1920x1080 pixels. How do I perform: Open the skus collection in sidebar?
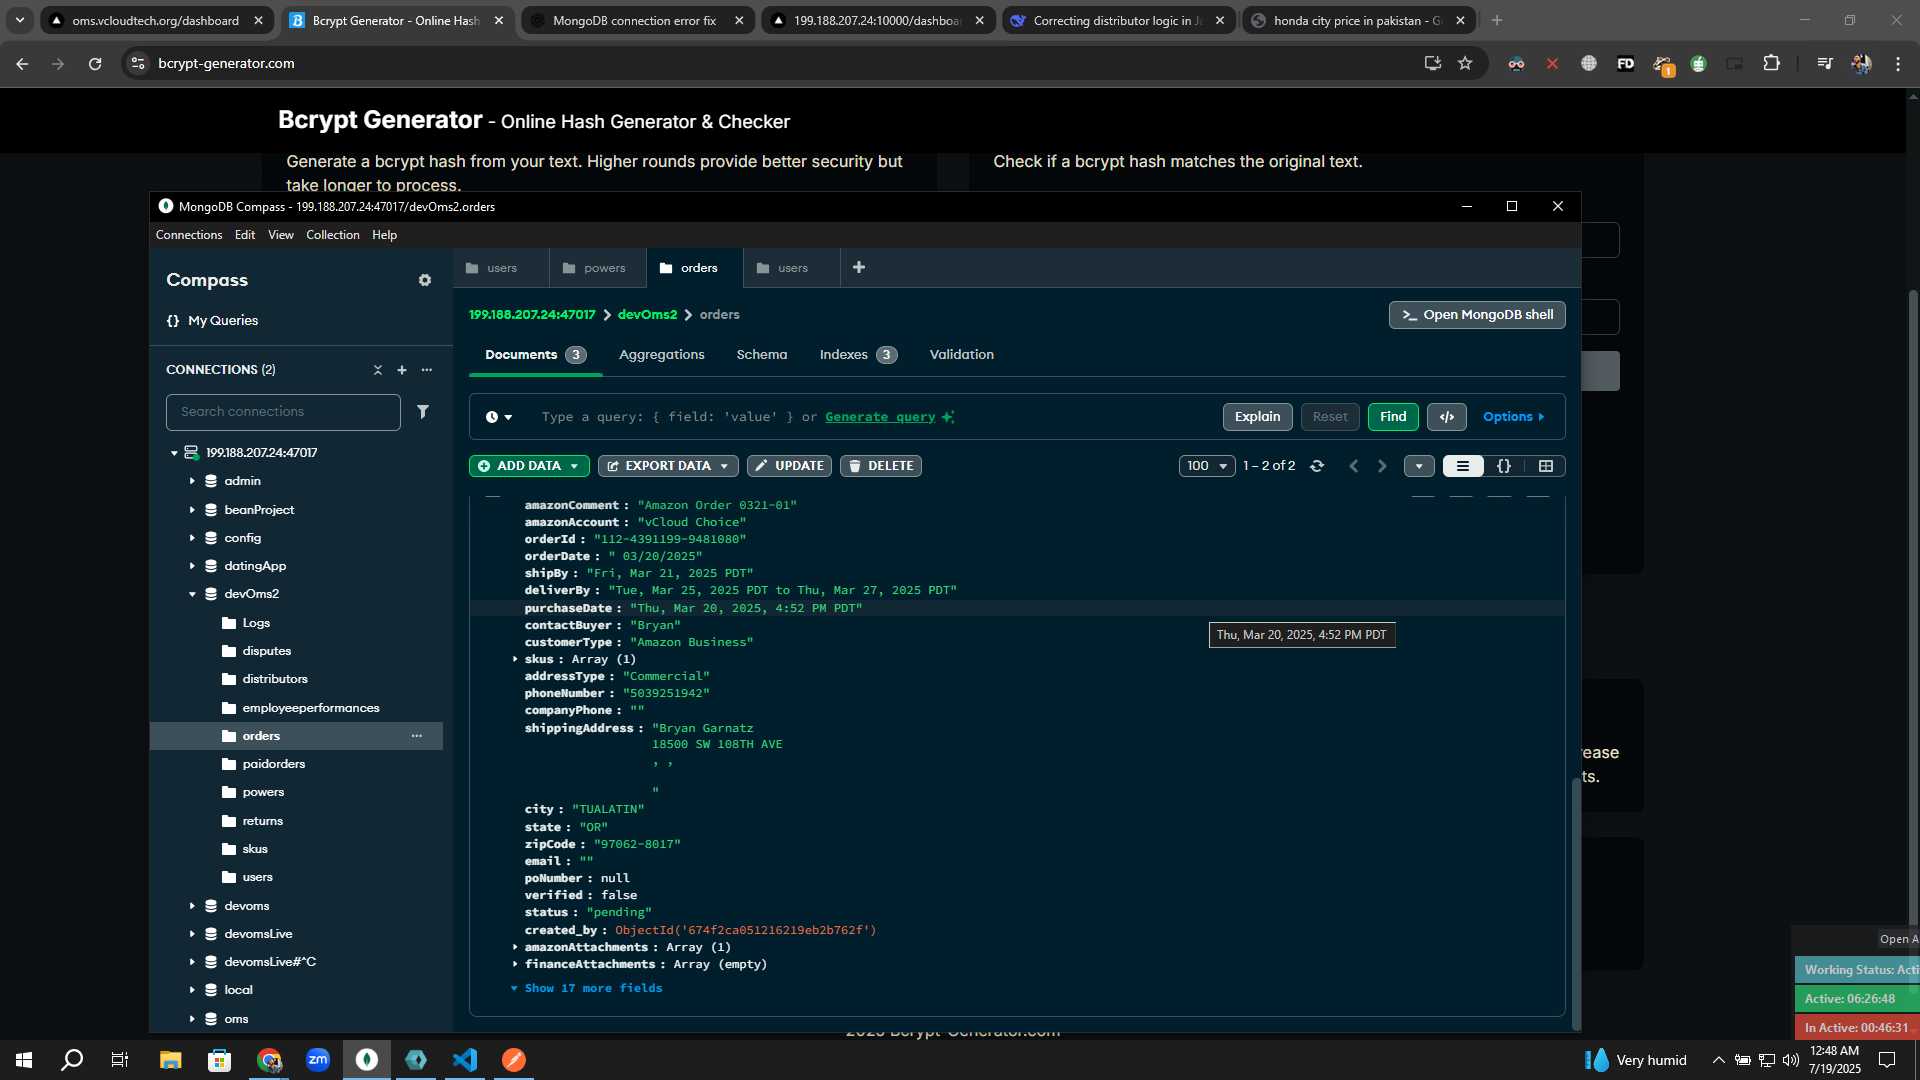(x=255, y=849)
